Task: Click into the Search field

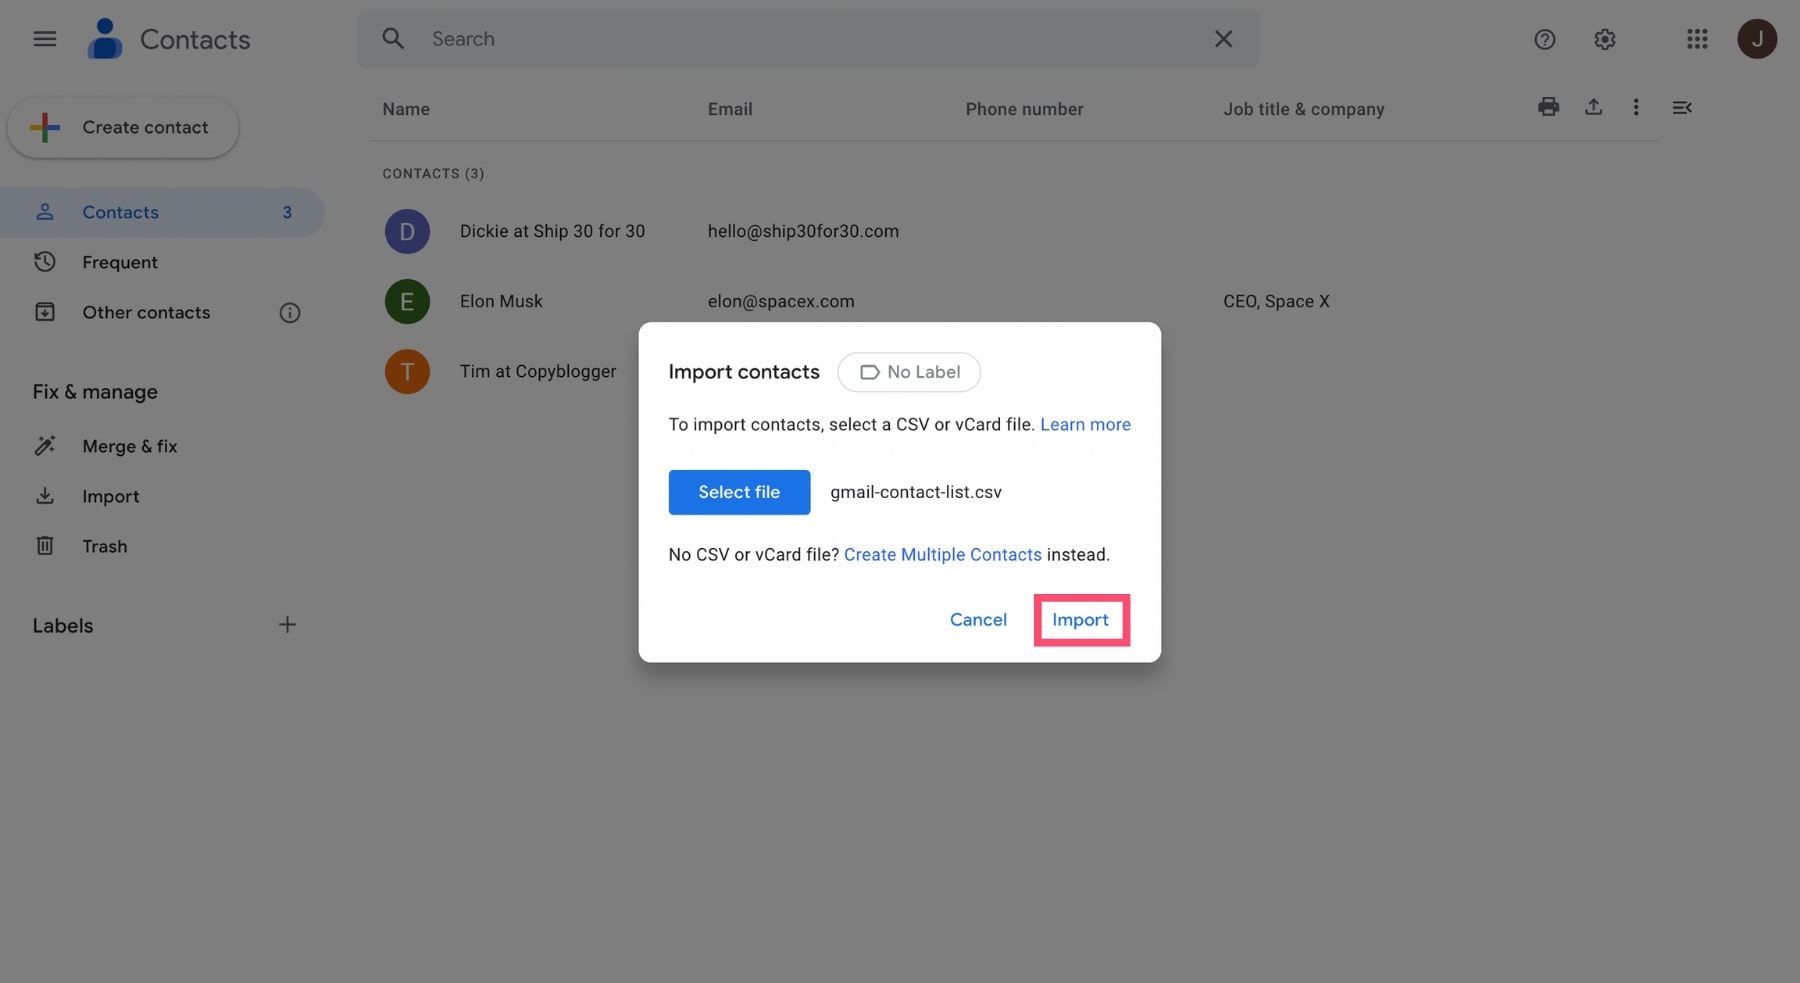Action: coord(809,39)
